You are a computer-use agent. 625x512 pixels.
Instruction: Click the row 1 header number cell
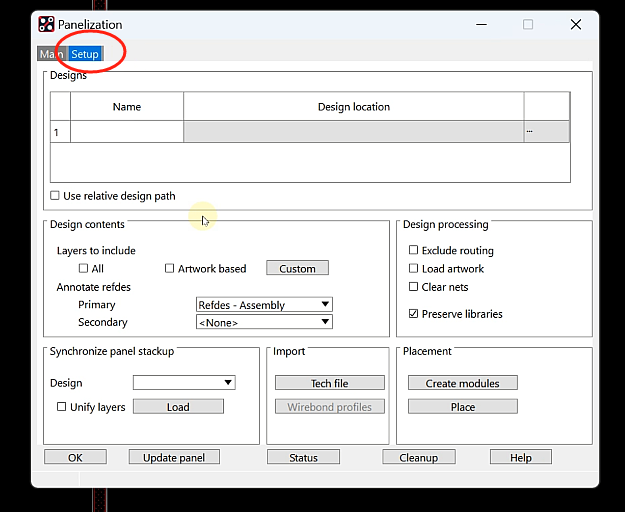point(60,132)
